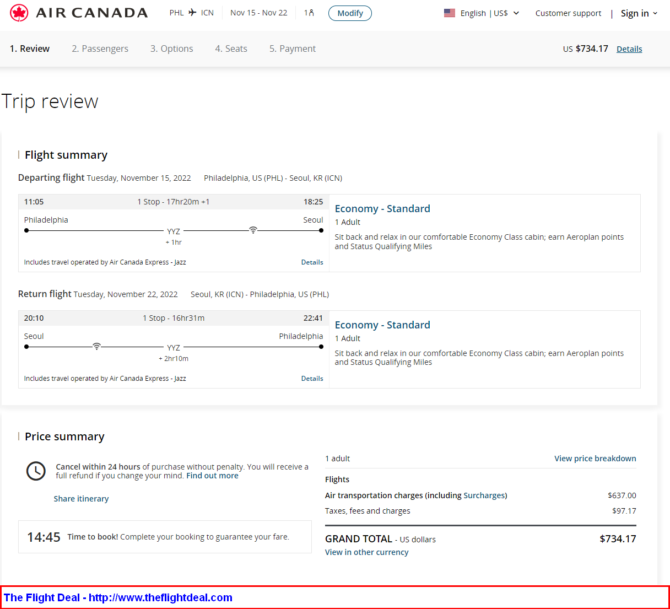Click 11:05 departure time
The height and width of the screenshot is (609, 670).
tap(34, 202)
